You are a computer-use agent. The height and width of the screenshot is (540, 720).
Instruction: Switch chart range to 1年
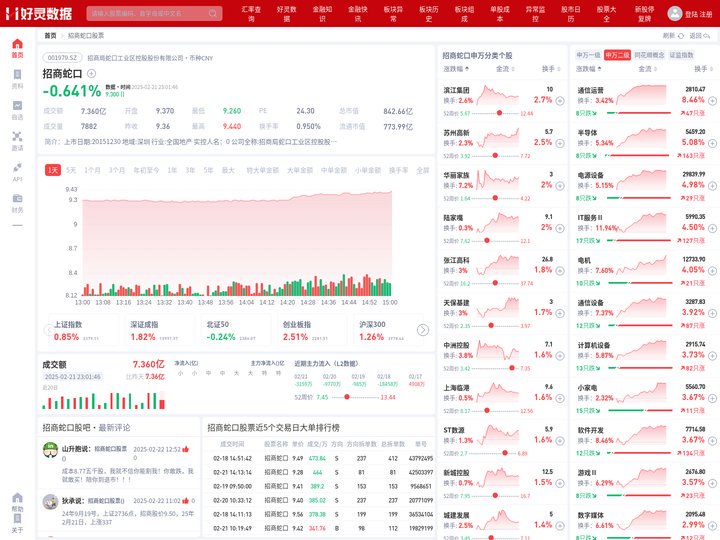coord(172,170)
